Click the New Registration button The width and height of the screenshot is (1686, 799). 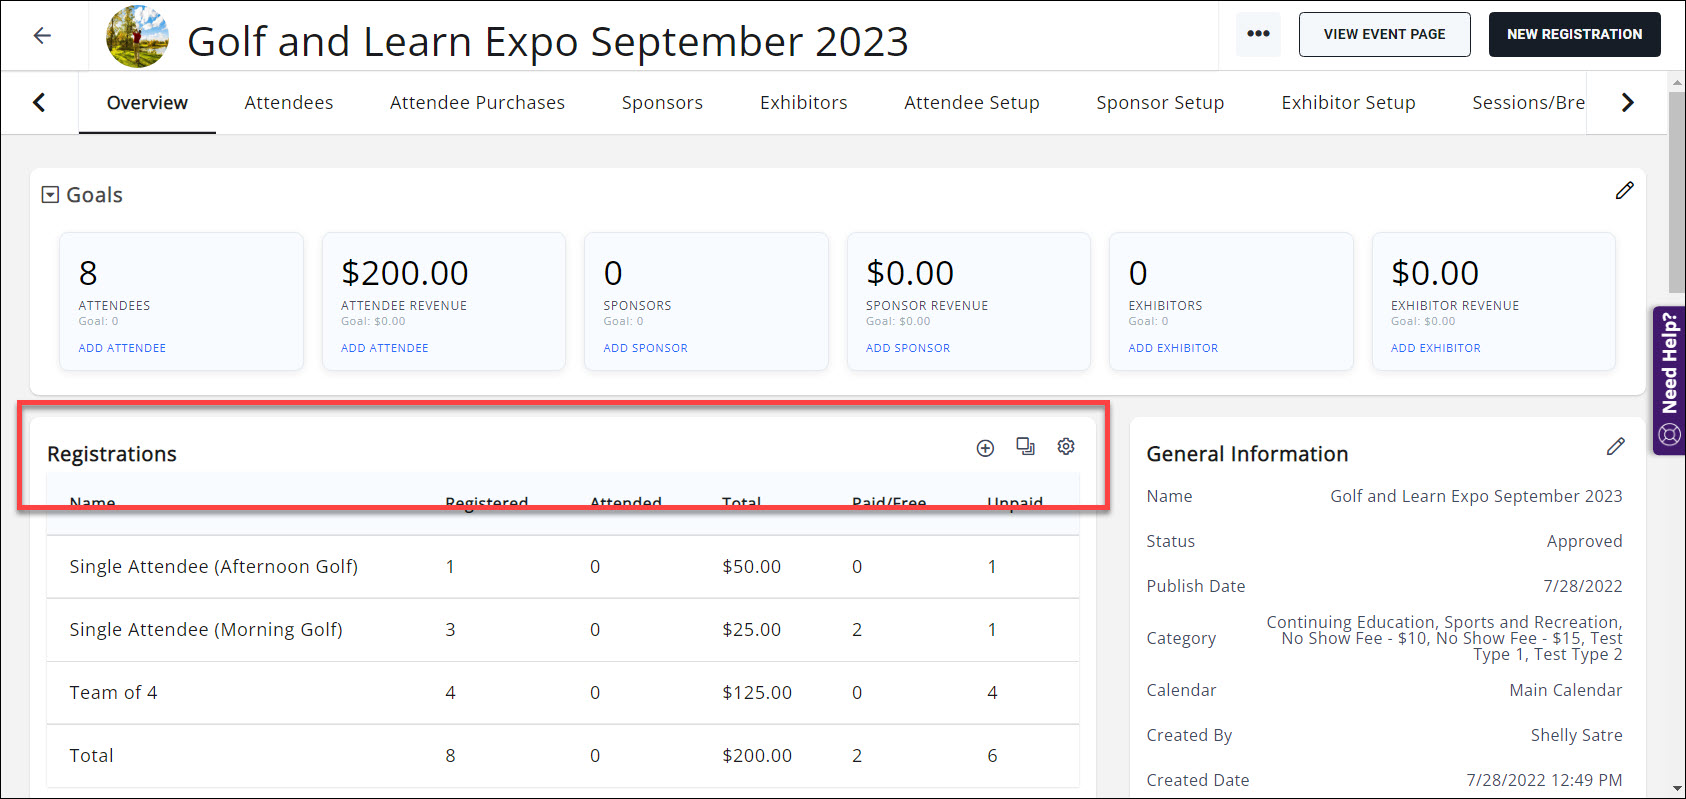[x=1574, y=34]
